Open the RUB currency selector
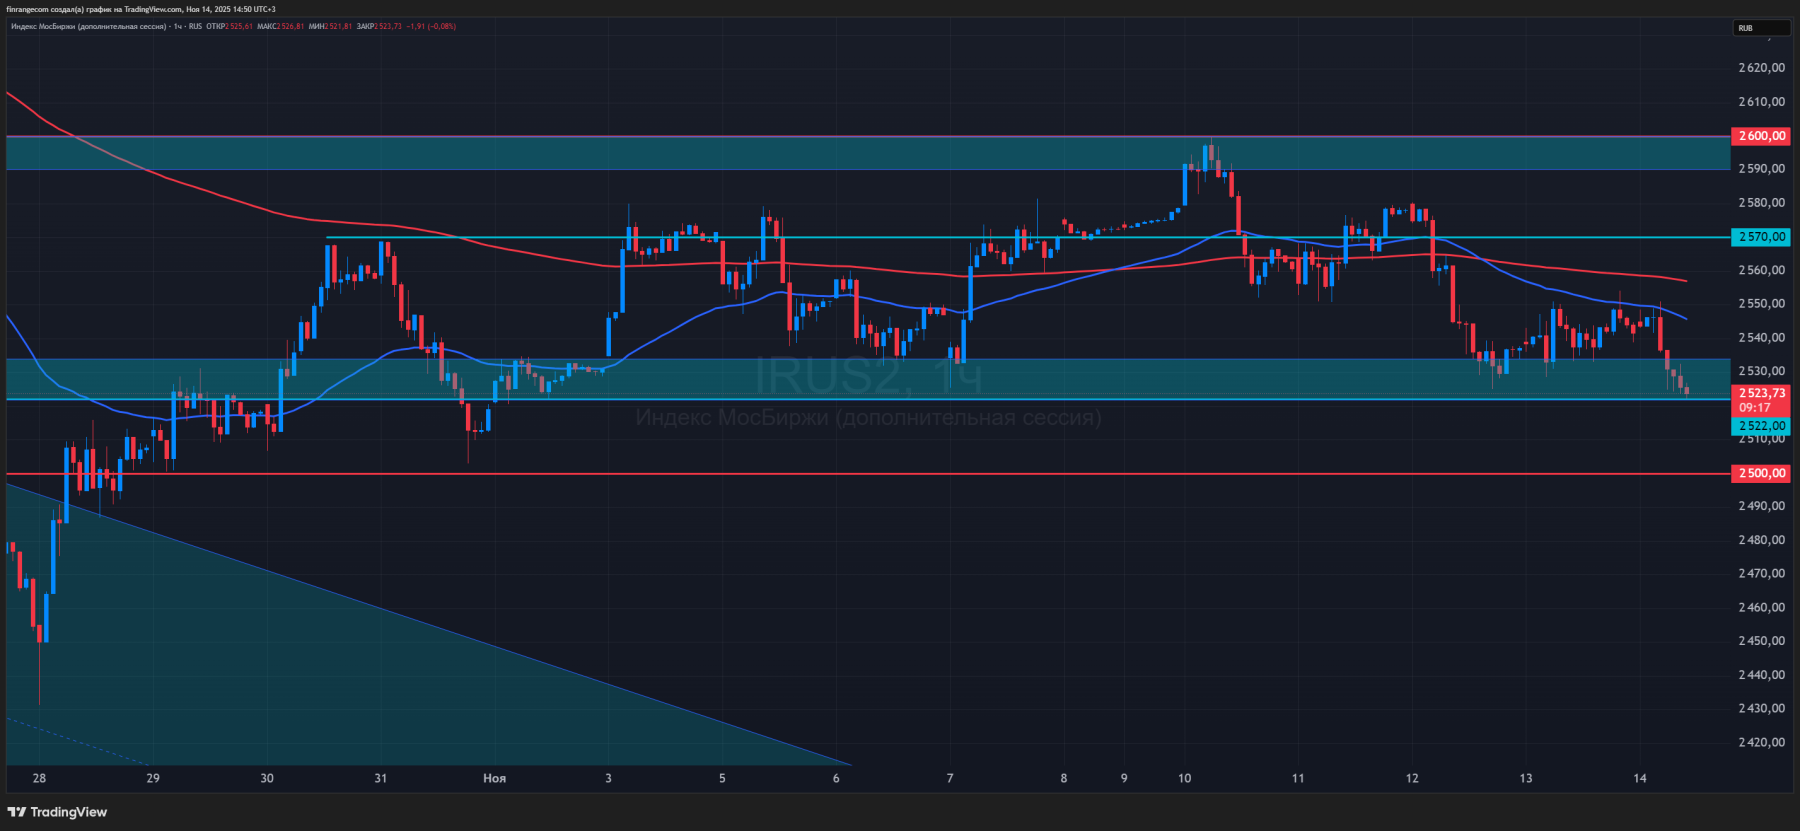This screenshot has height=831, width=1800. click(1760, 28)
